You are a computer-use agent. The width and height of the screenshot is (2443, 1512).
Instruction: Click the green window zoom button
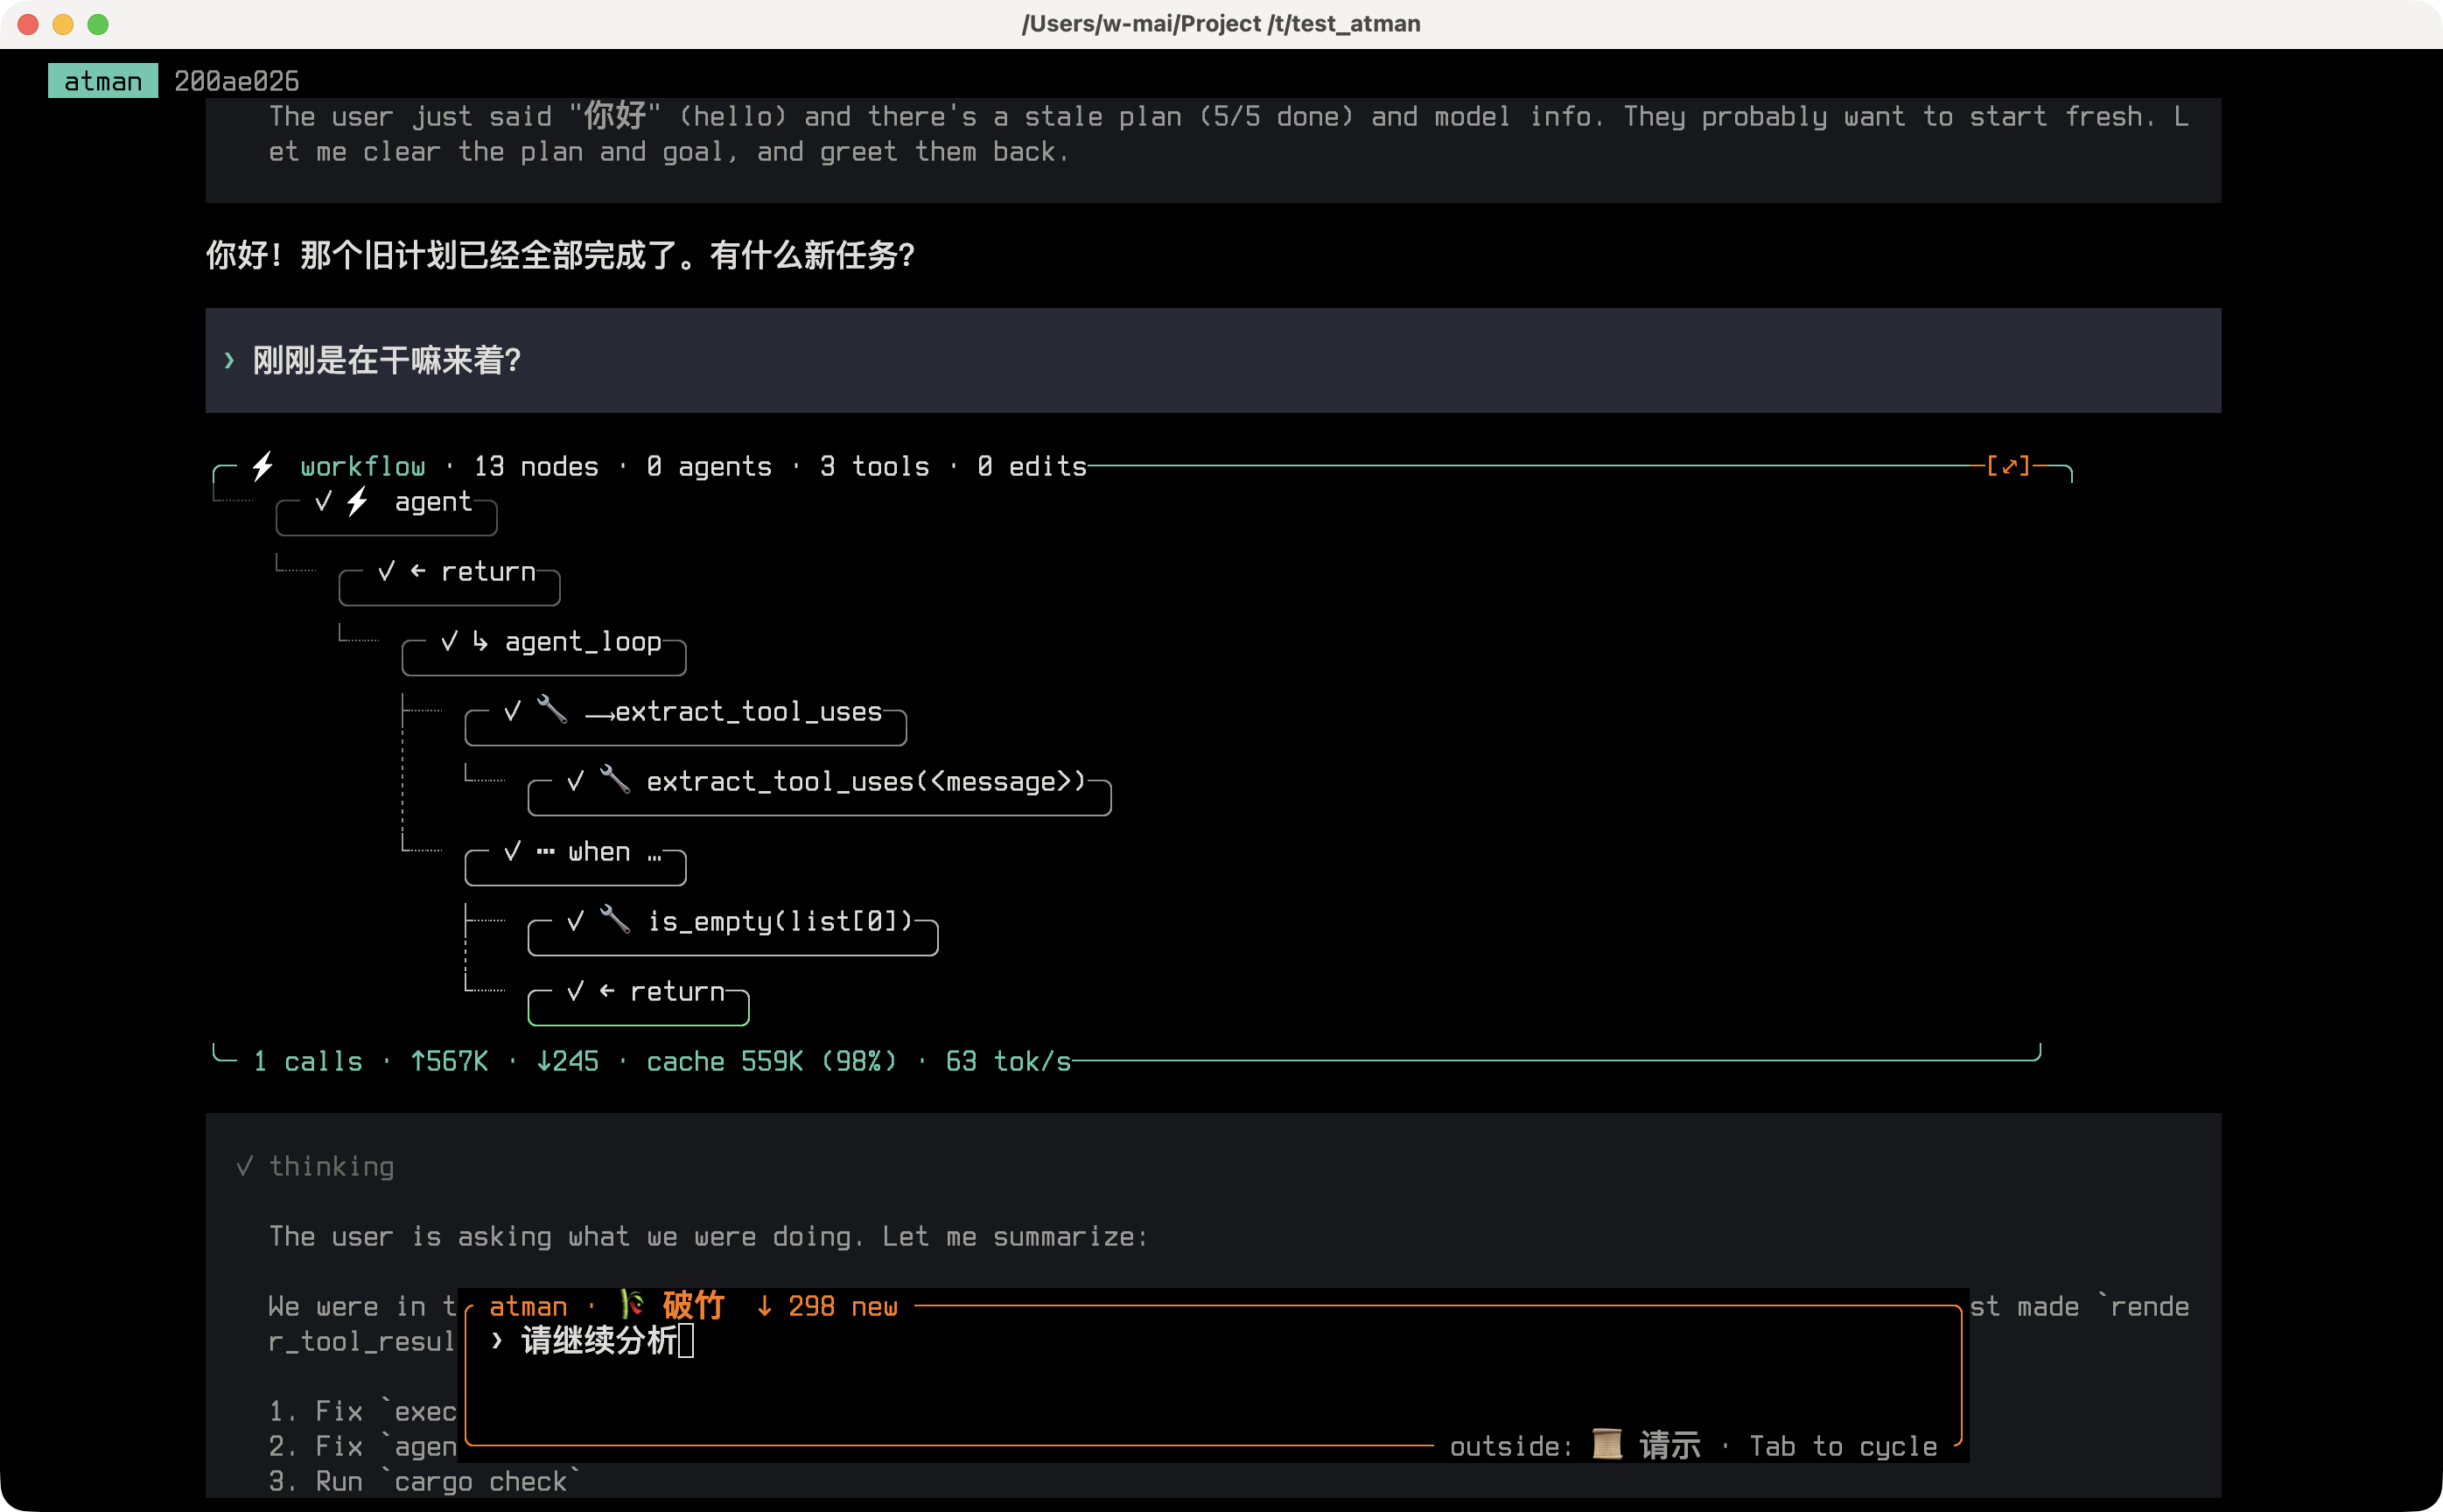98,24
